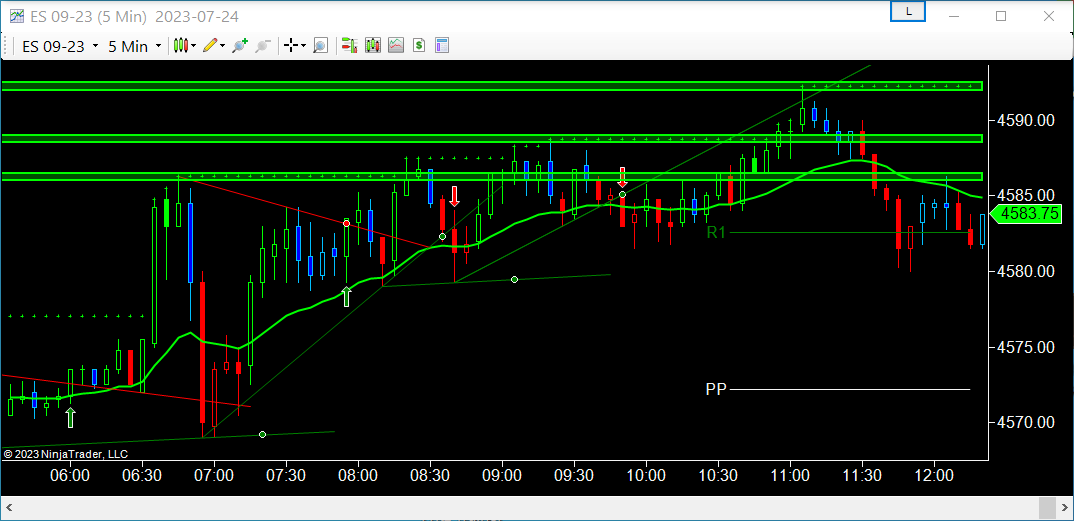Viewport: 1074px width, 521px height.
Task: Click the horizontal scrollbar thumb
Action: (1047, 507)
